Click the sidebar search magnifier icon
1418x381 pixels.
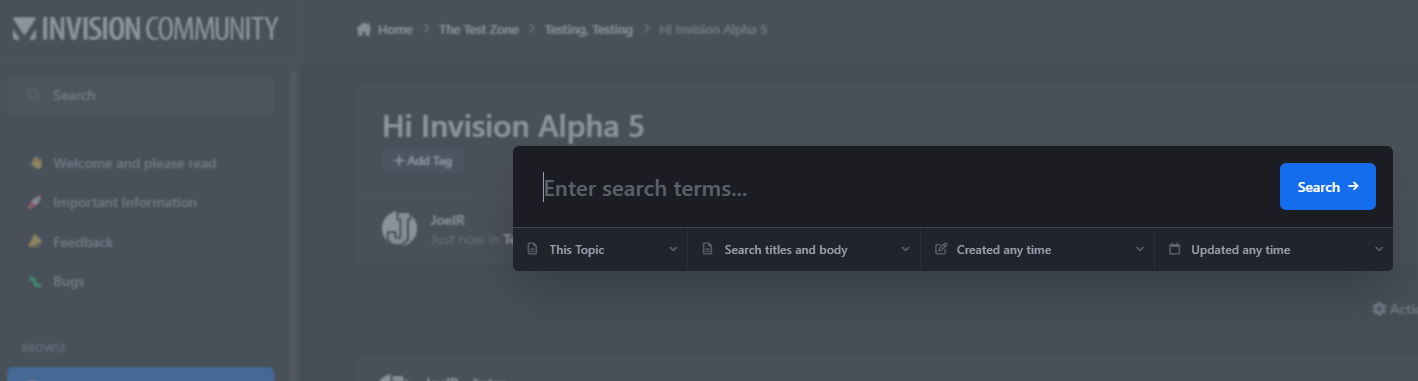click(34, 95)
